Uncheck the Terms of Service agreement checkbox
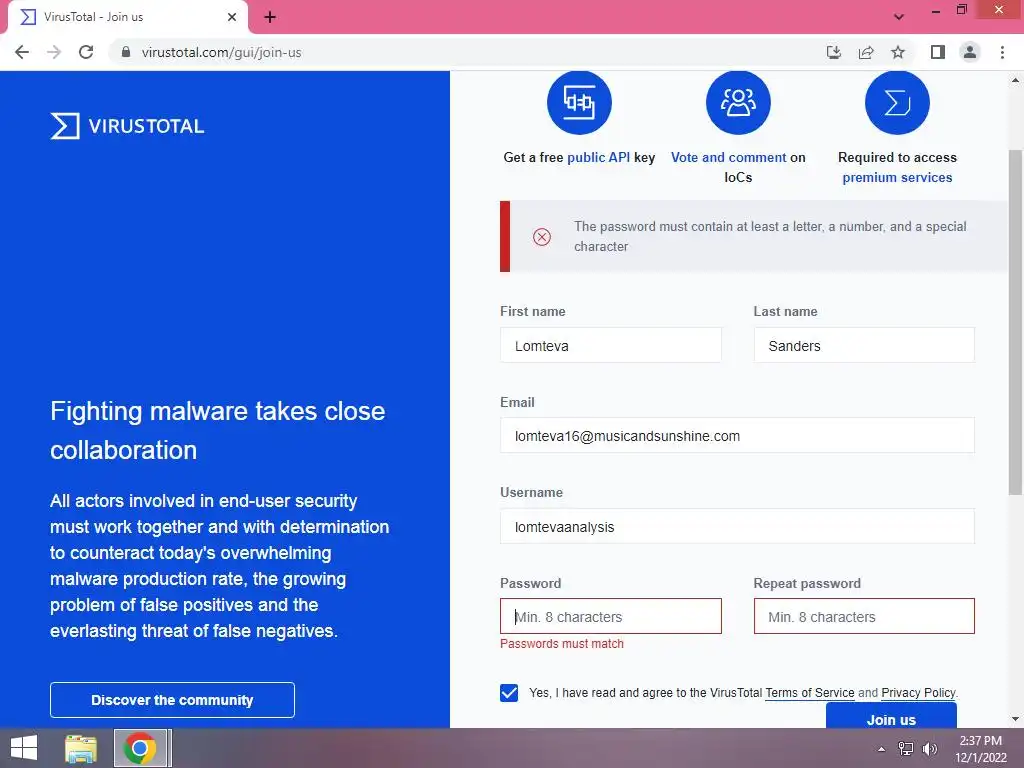 point(509,693)
